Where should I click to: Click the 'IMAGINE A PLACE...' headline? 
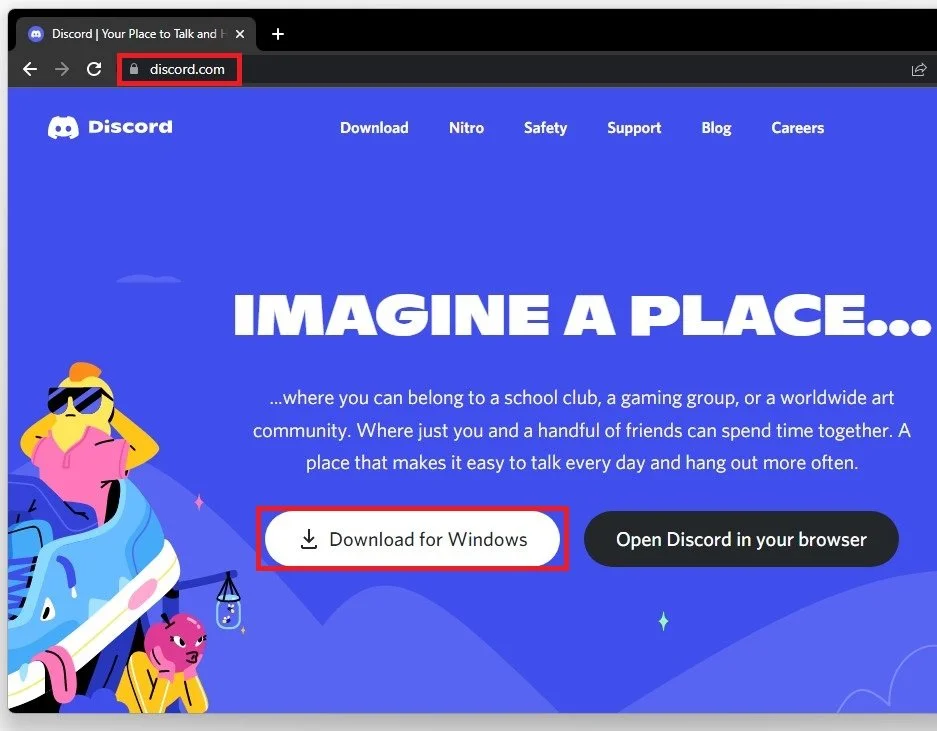pyautogui.click(x=581, y=314)
